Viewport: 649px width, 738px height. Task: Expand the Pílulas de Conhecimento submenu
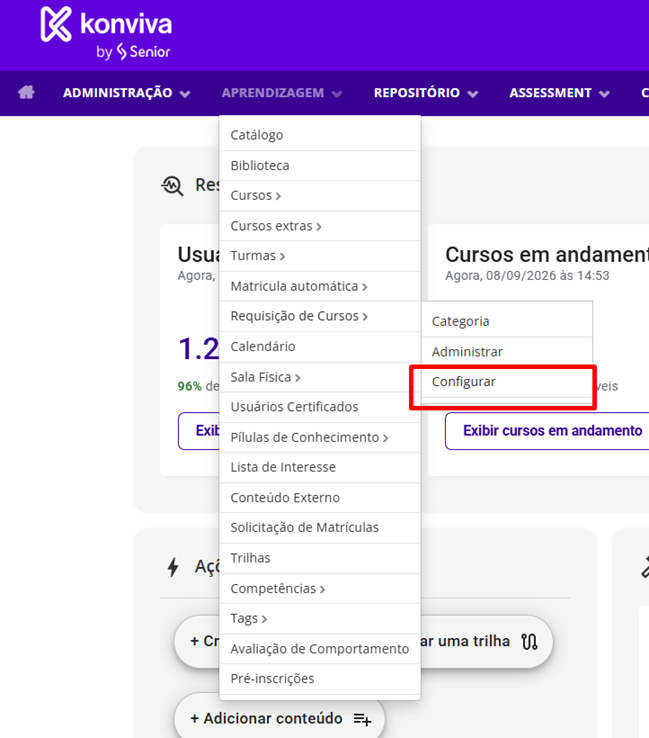pos(320,438)
